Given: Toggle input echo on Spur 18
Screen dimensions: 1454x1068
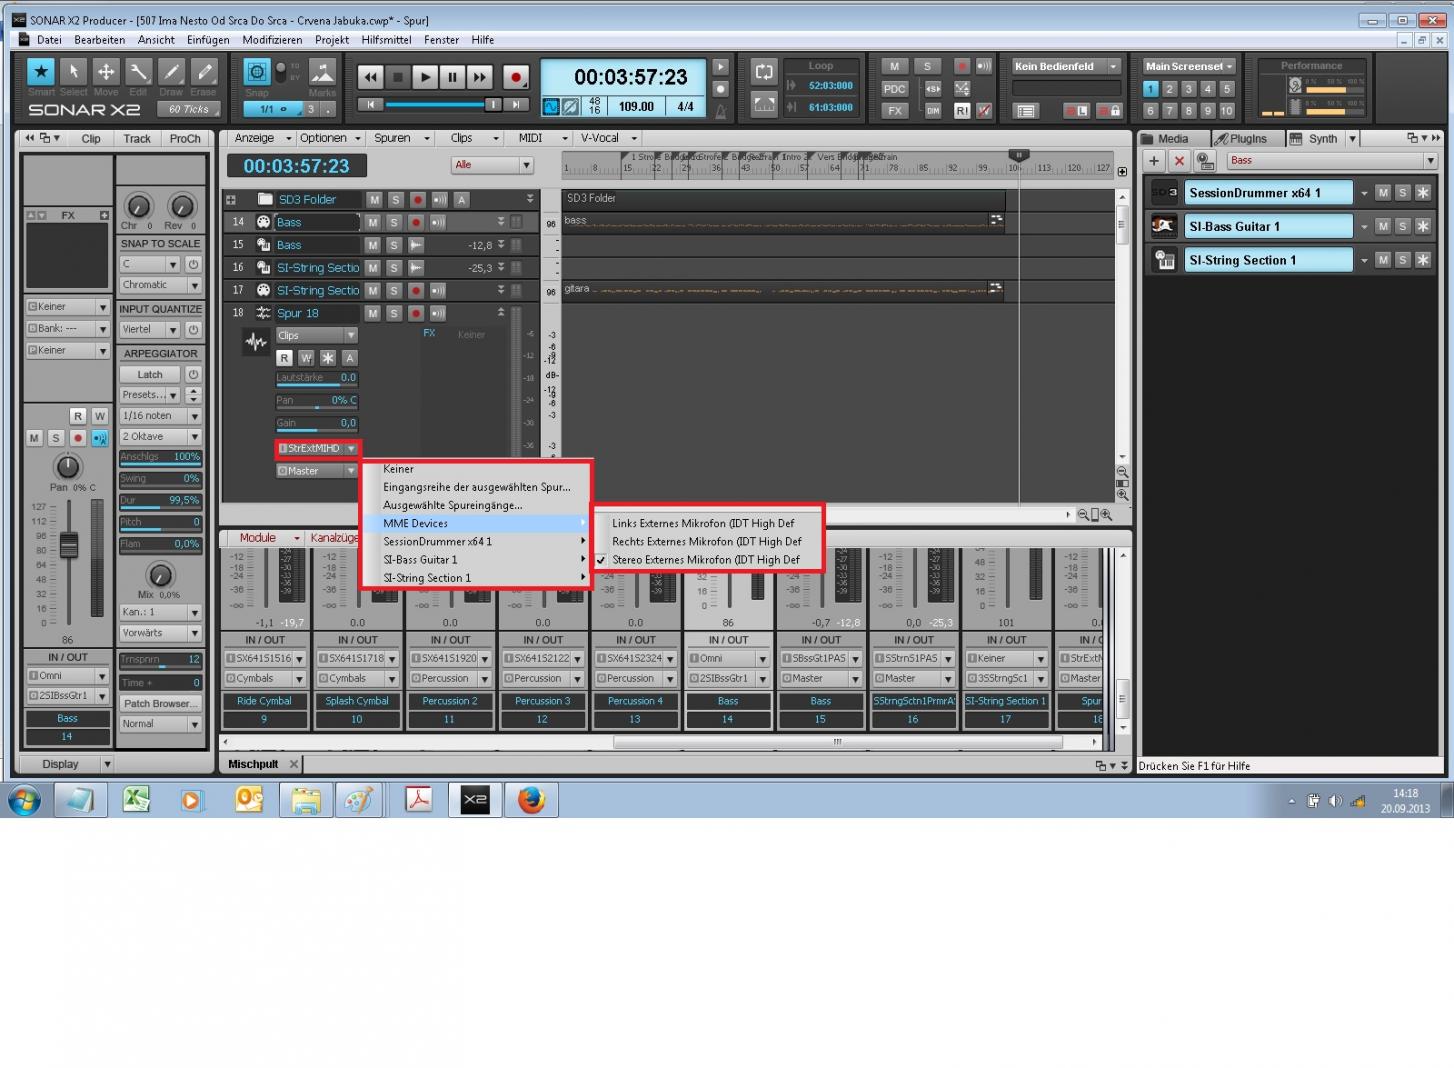Looking at the screenshot, I should coord(438,313).
